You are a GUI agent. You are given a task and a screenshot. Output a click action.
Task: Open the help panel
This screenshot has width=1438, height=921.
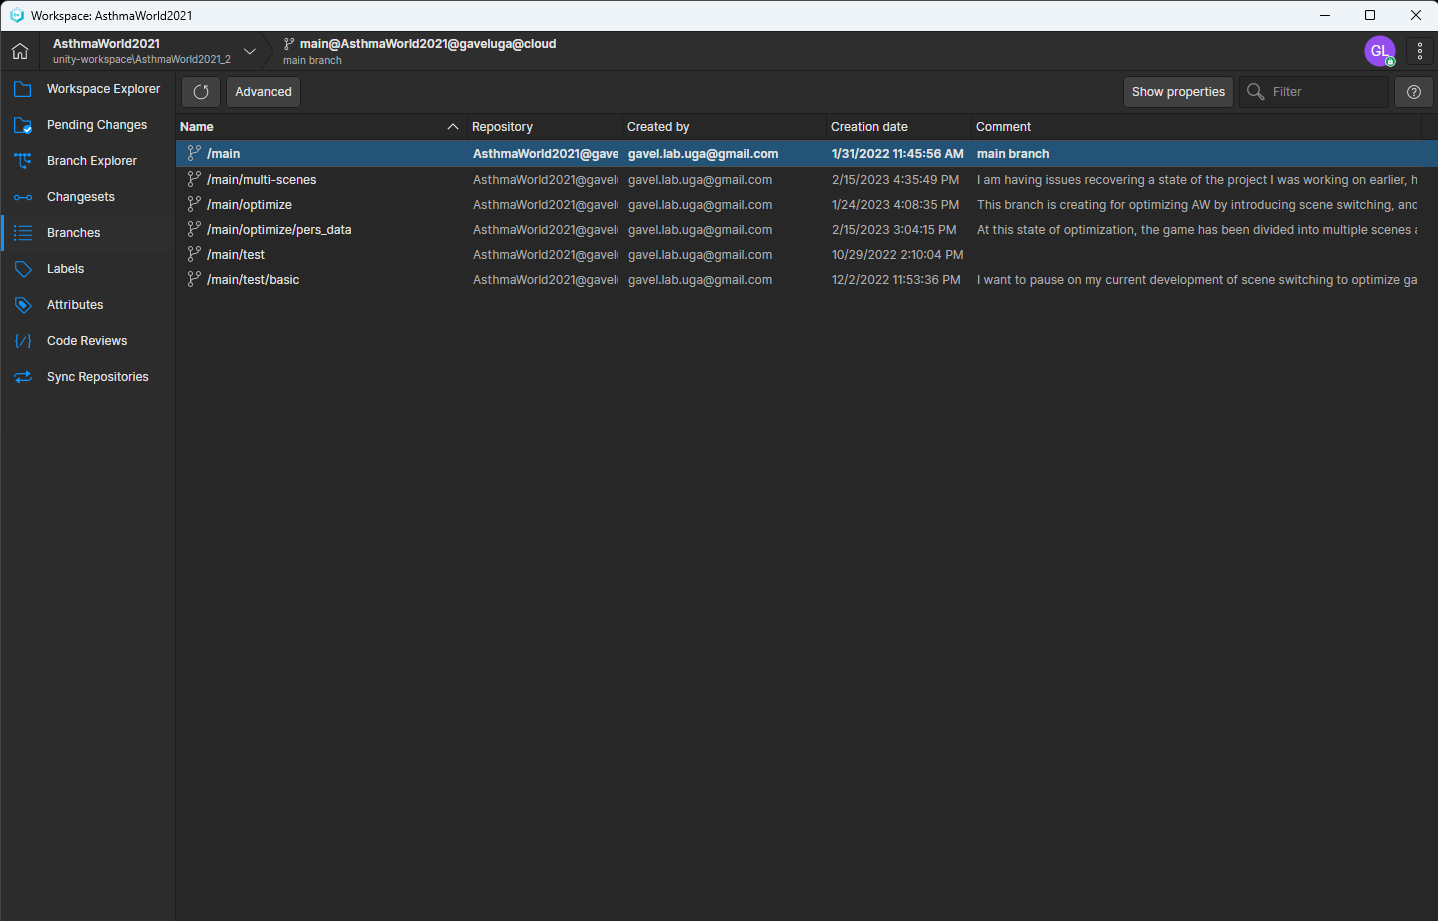coord(1413,91)
